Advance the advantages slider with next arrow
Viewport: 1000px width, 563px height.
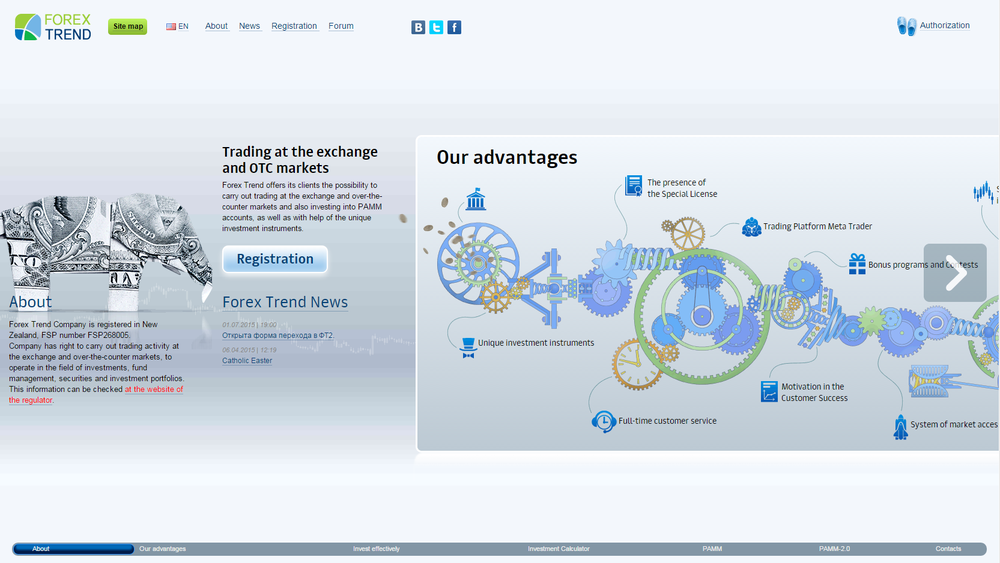[955, 273]
